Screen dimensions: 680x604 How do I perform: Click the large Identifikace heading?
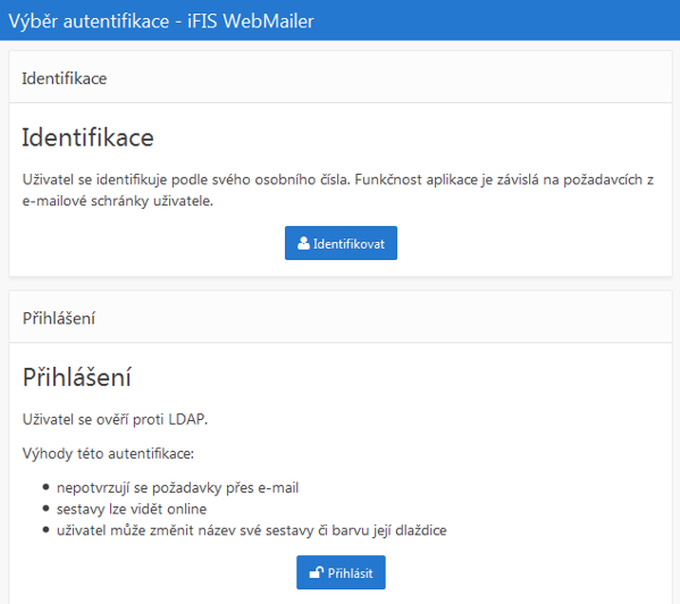[x=88, y=138]
